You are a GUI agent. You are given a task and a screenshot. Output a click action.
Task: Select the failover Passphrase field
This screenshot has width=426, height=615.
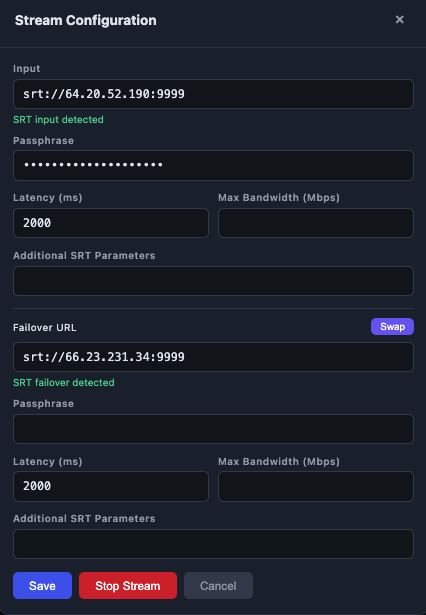point(213,429)
